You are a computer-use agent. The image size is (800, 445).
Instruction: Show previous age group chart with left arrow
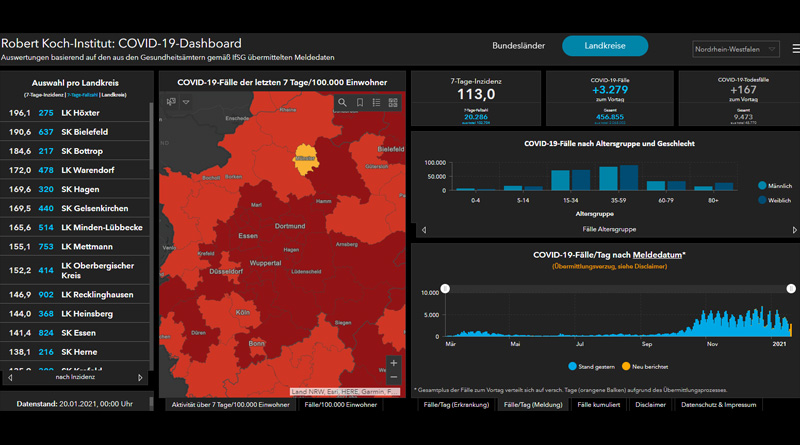[x=424, y=230]
